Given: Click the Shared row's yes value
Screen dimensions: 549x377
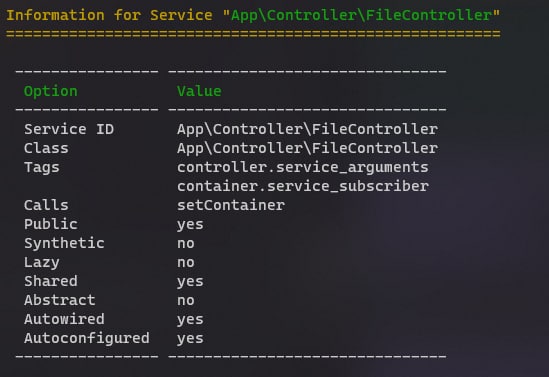Looking at the screenshot, I should [190, 282].
